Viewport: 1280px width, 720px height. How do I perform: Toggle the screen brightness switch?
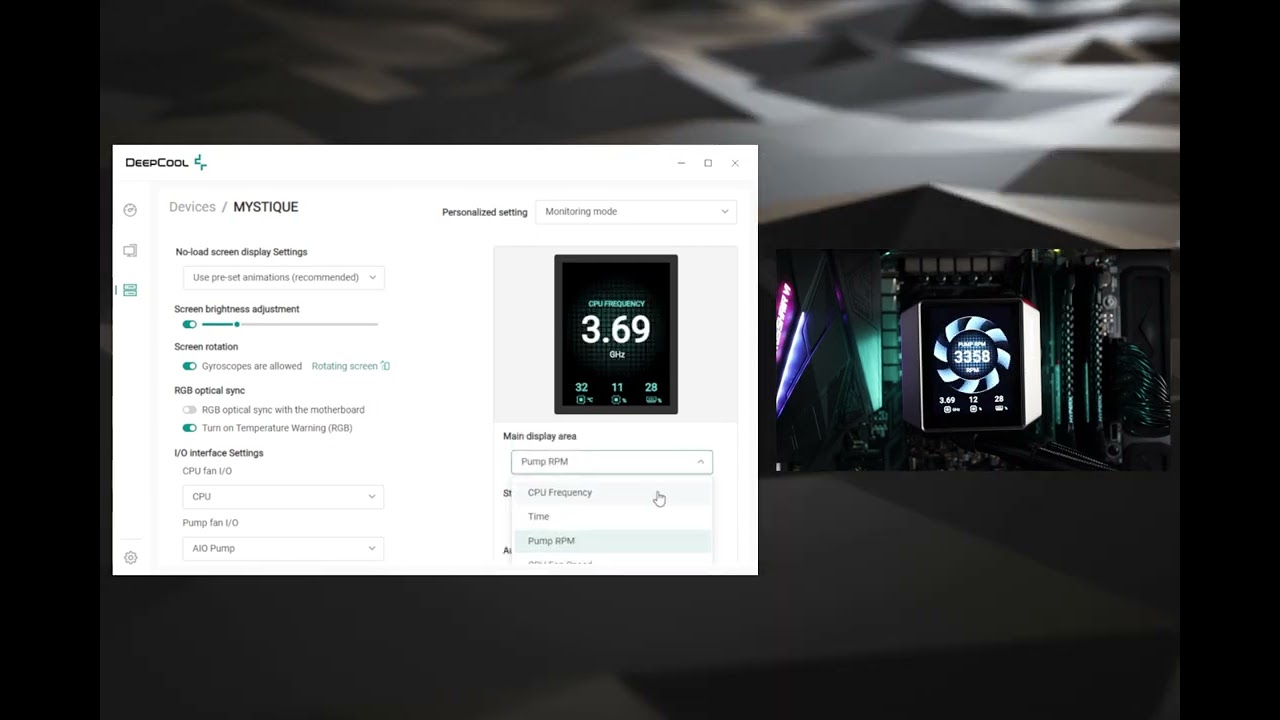[x=189, y=324]
